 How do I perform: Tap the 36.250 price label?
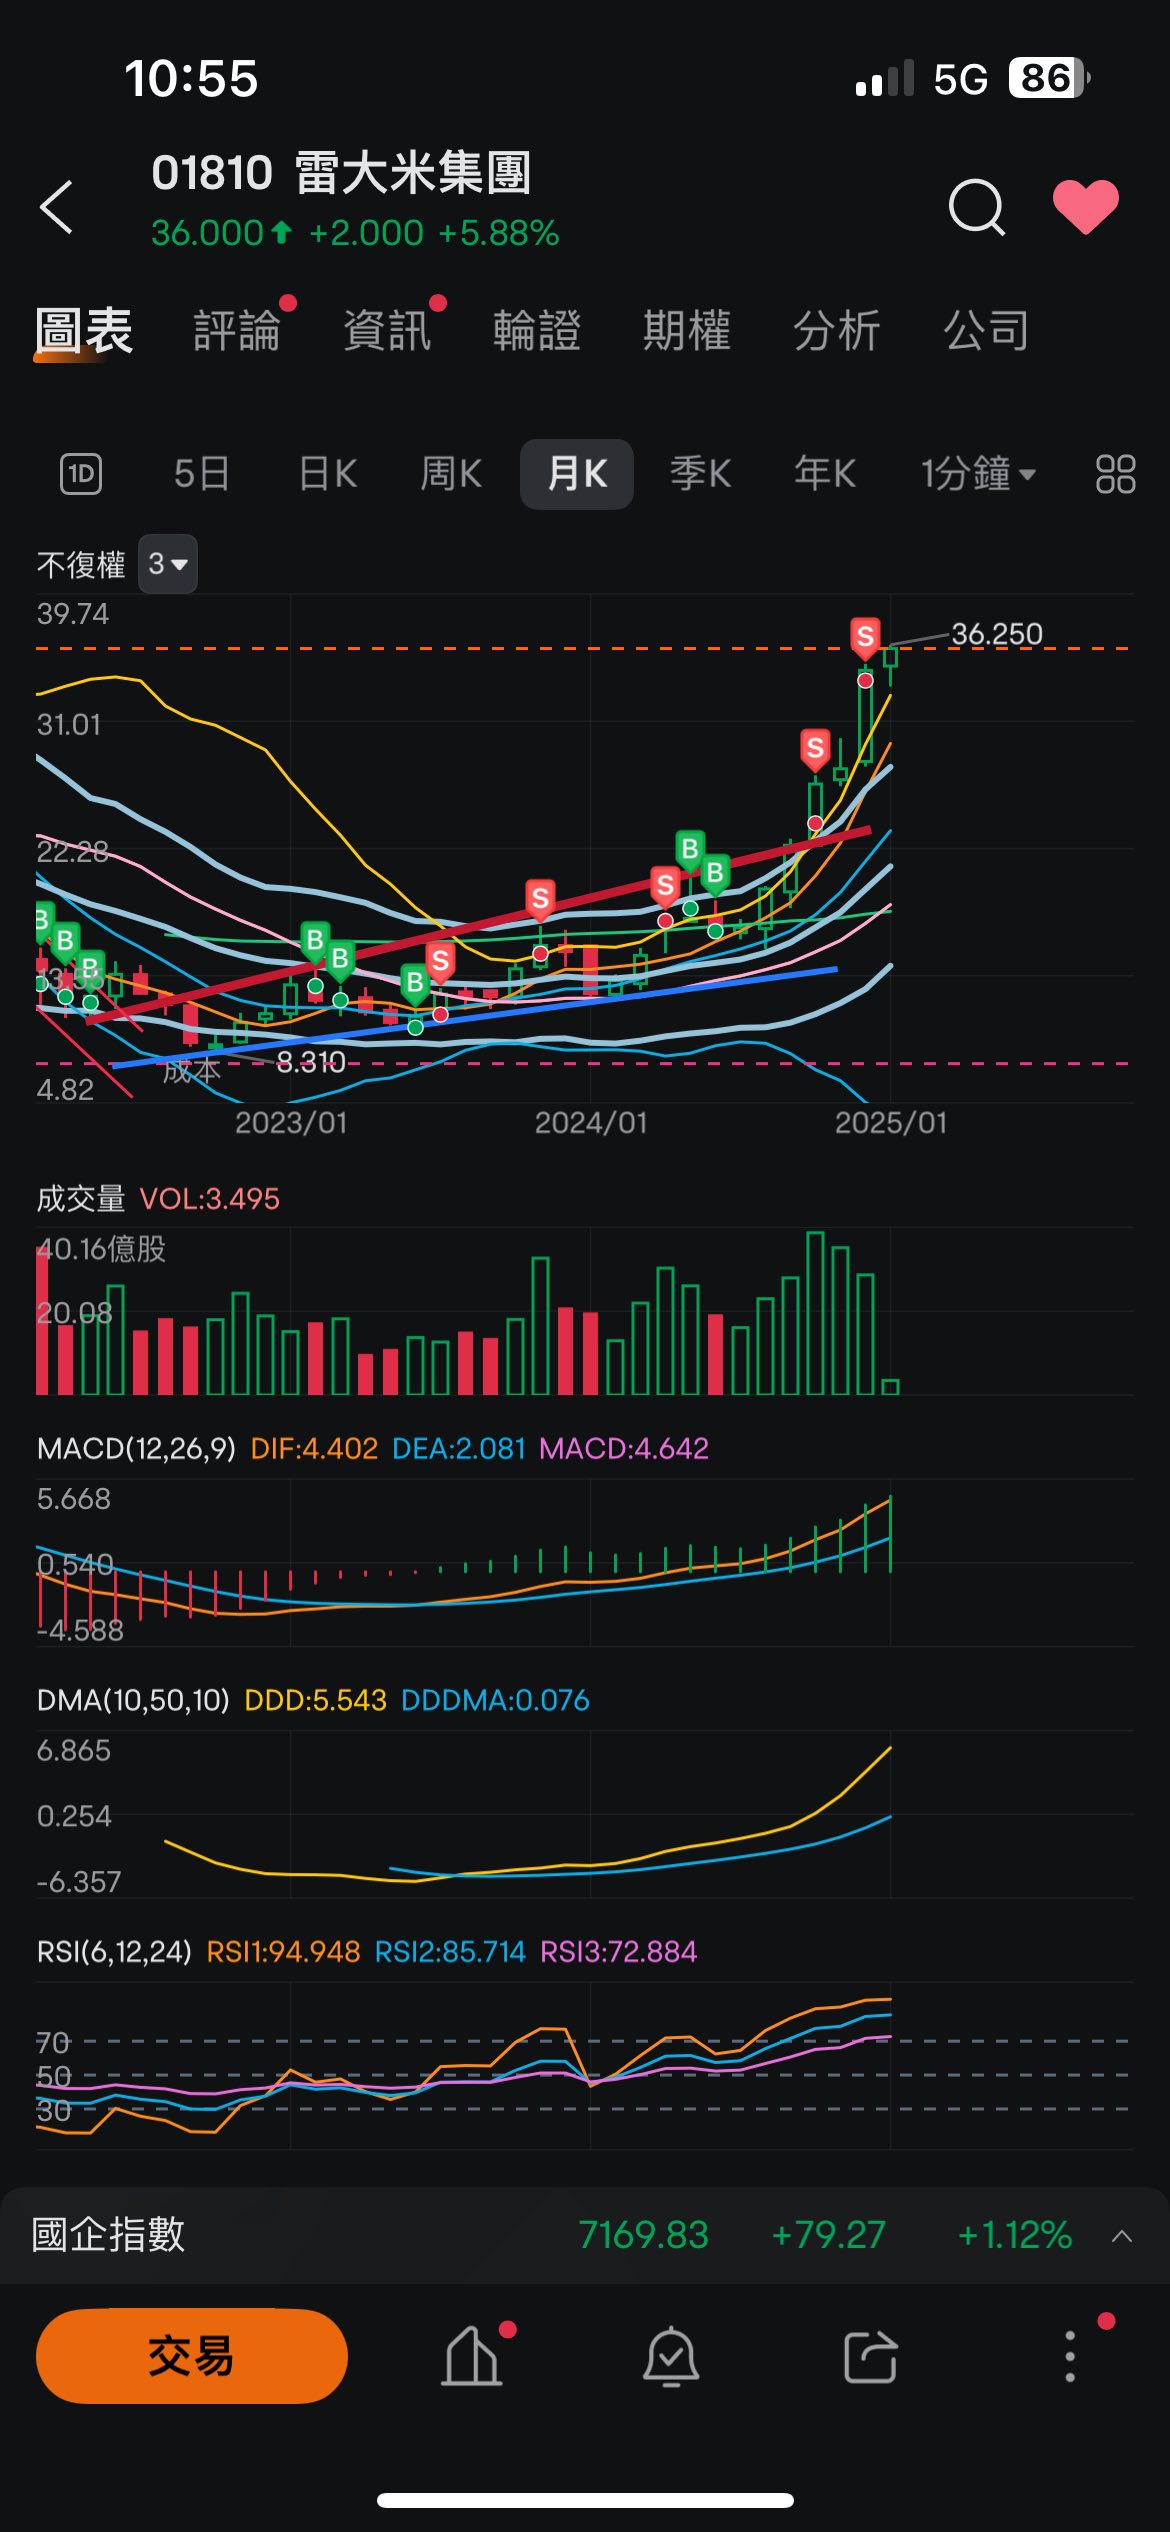coord(997,634)
